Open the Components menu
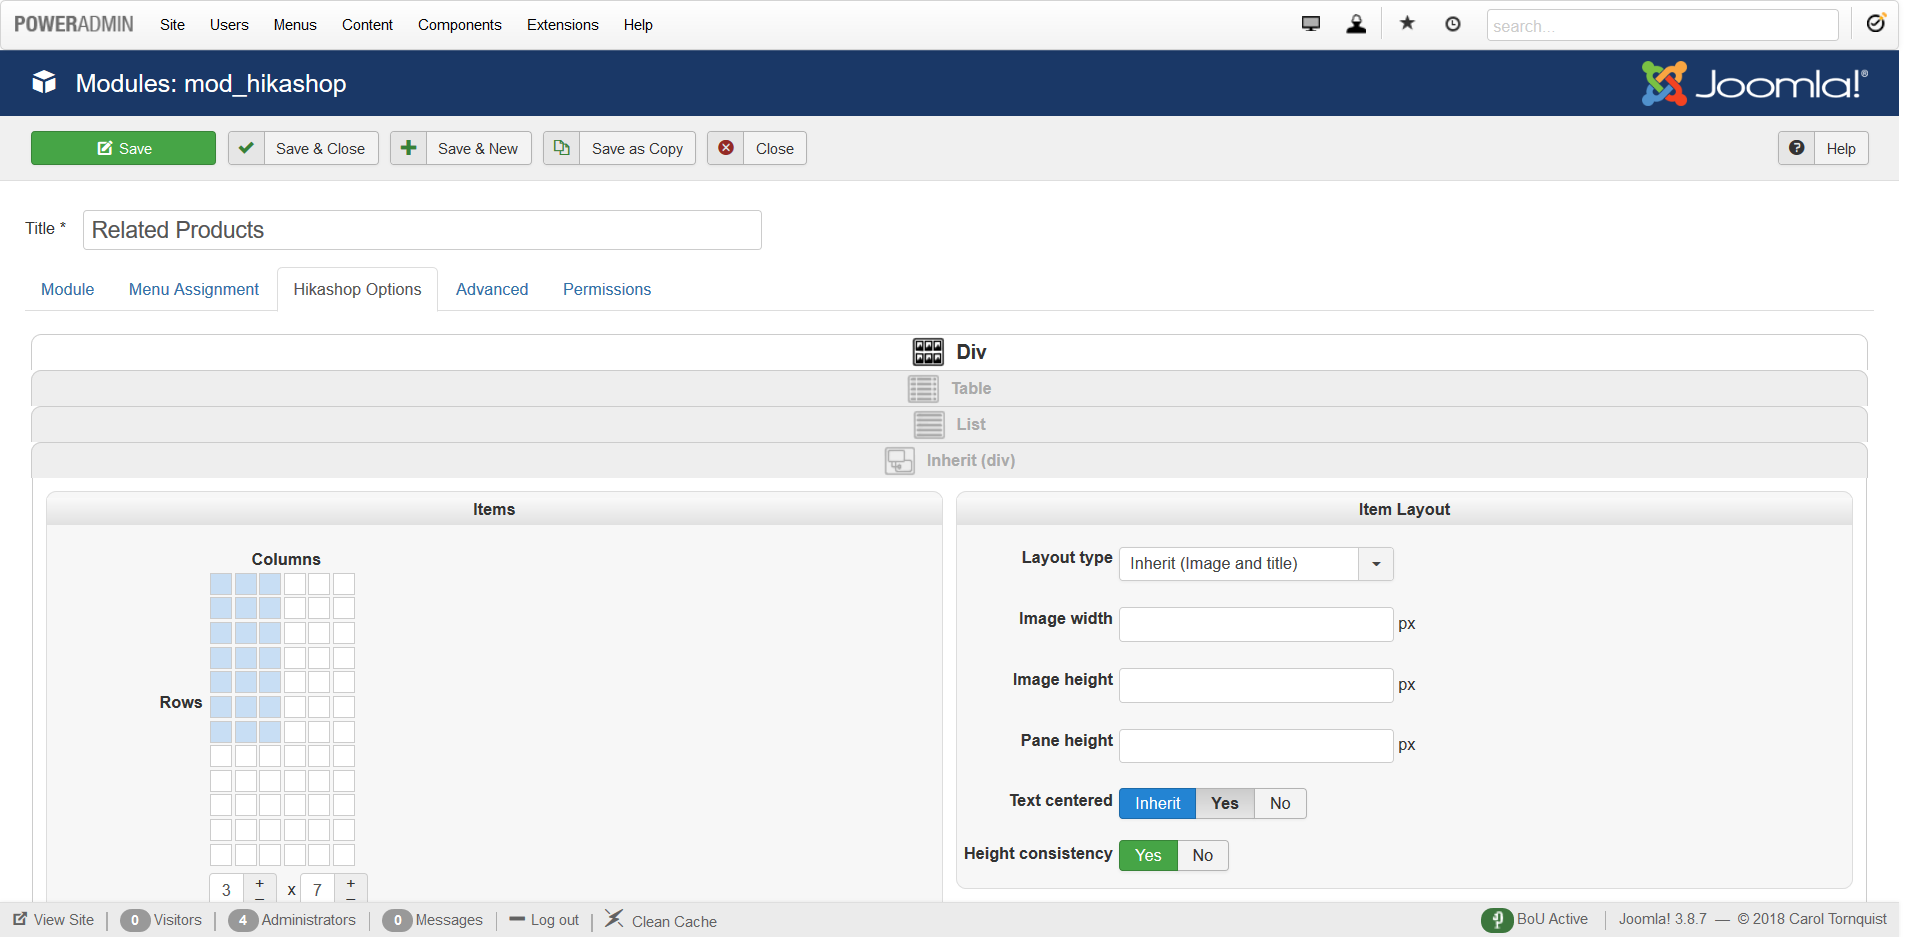1920x937 pixels. pos(459,25)
